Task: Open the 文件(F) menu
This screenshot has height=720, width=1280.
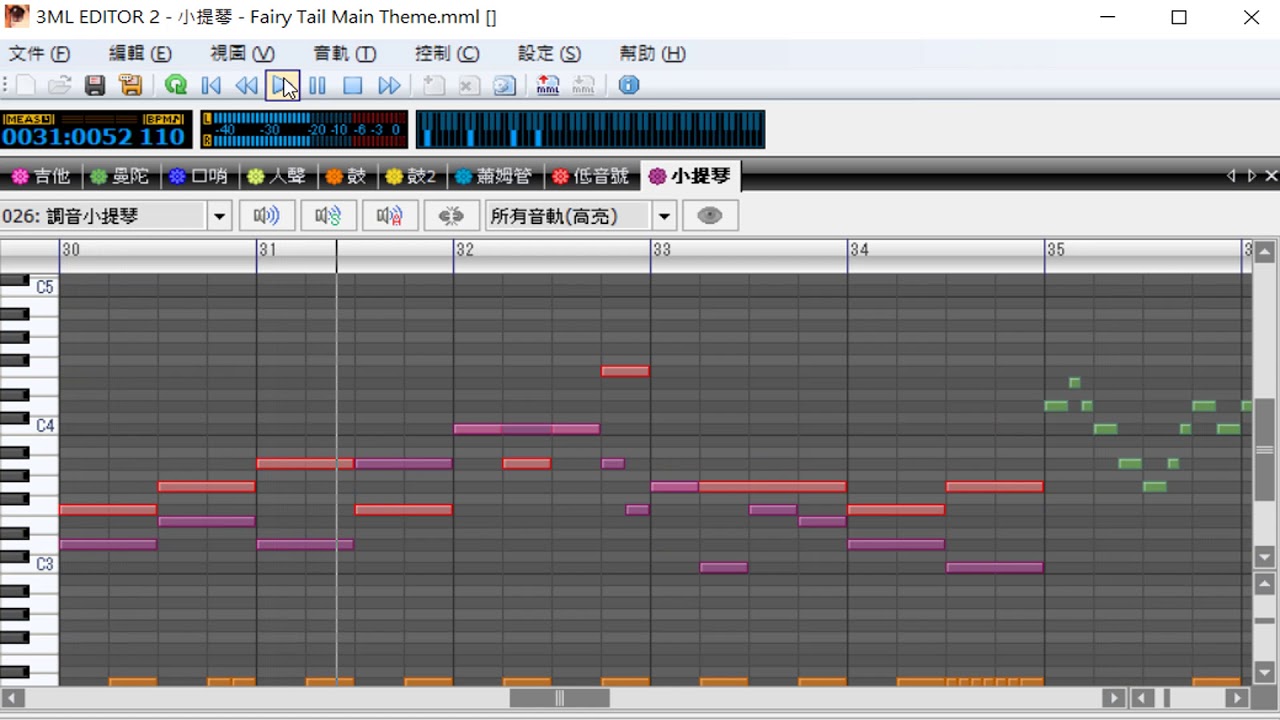Action: pyautogui.click(x=40, y=54)
